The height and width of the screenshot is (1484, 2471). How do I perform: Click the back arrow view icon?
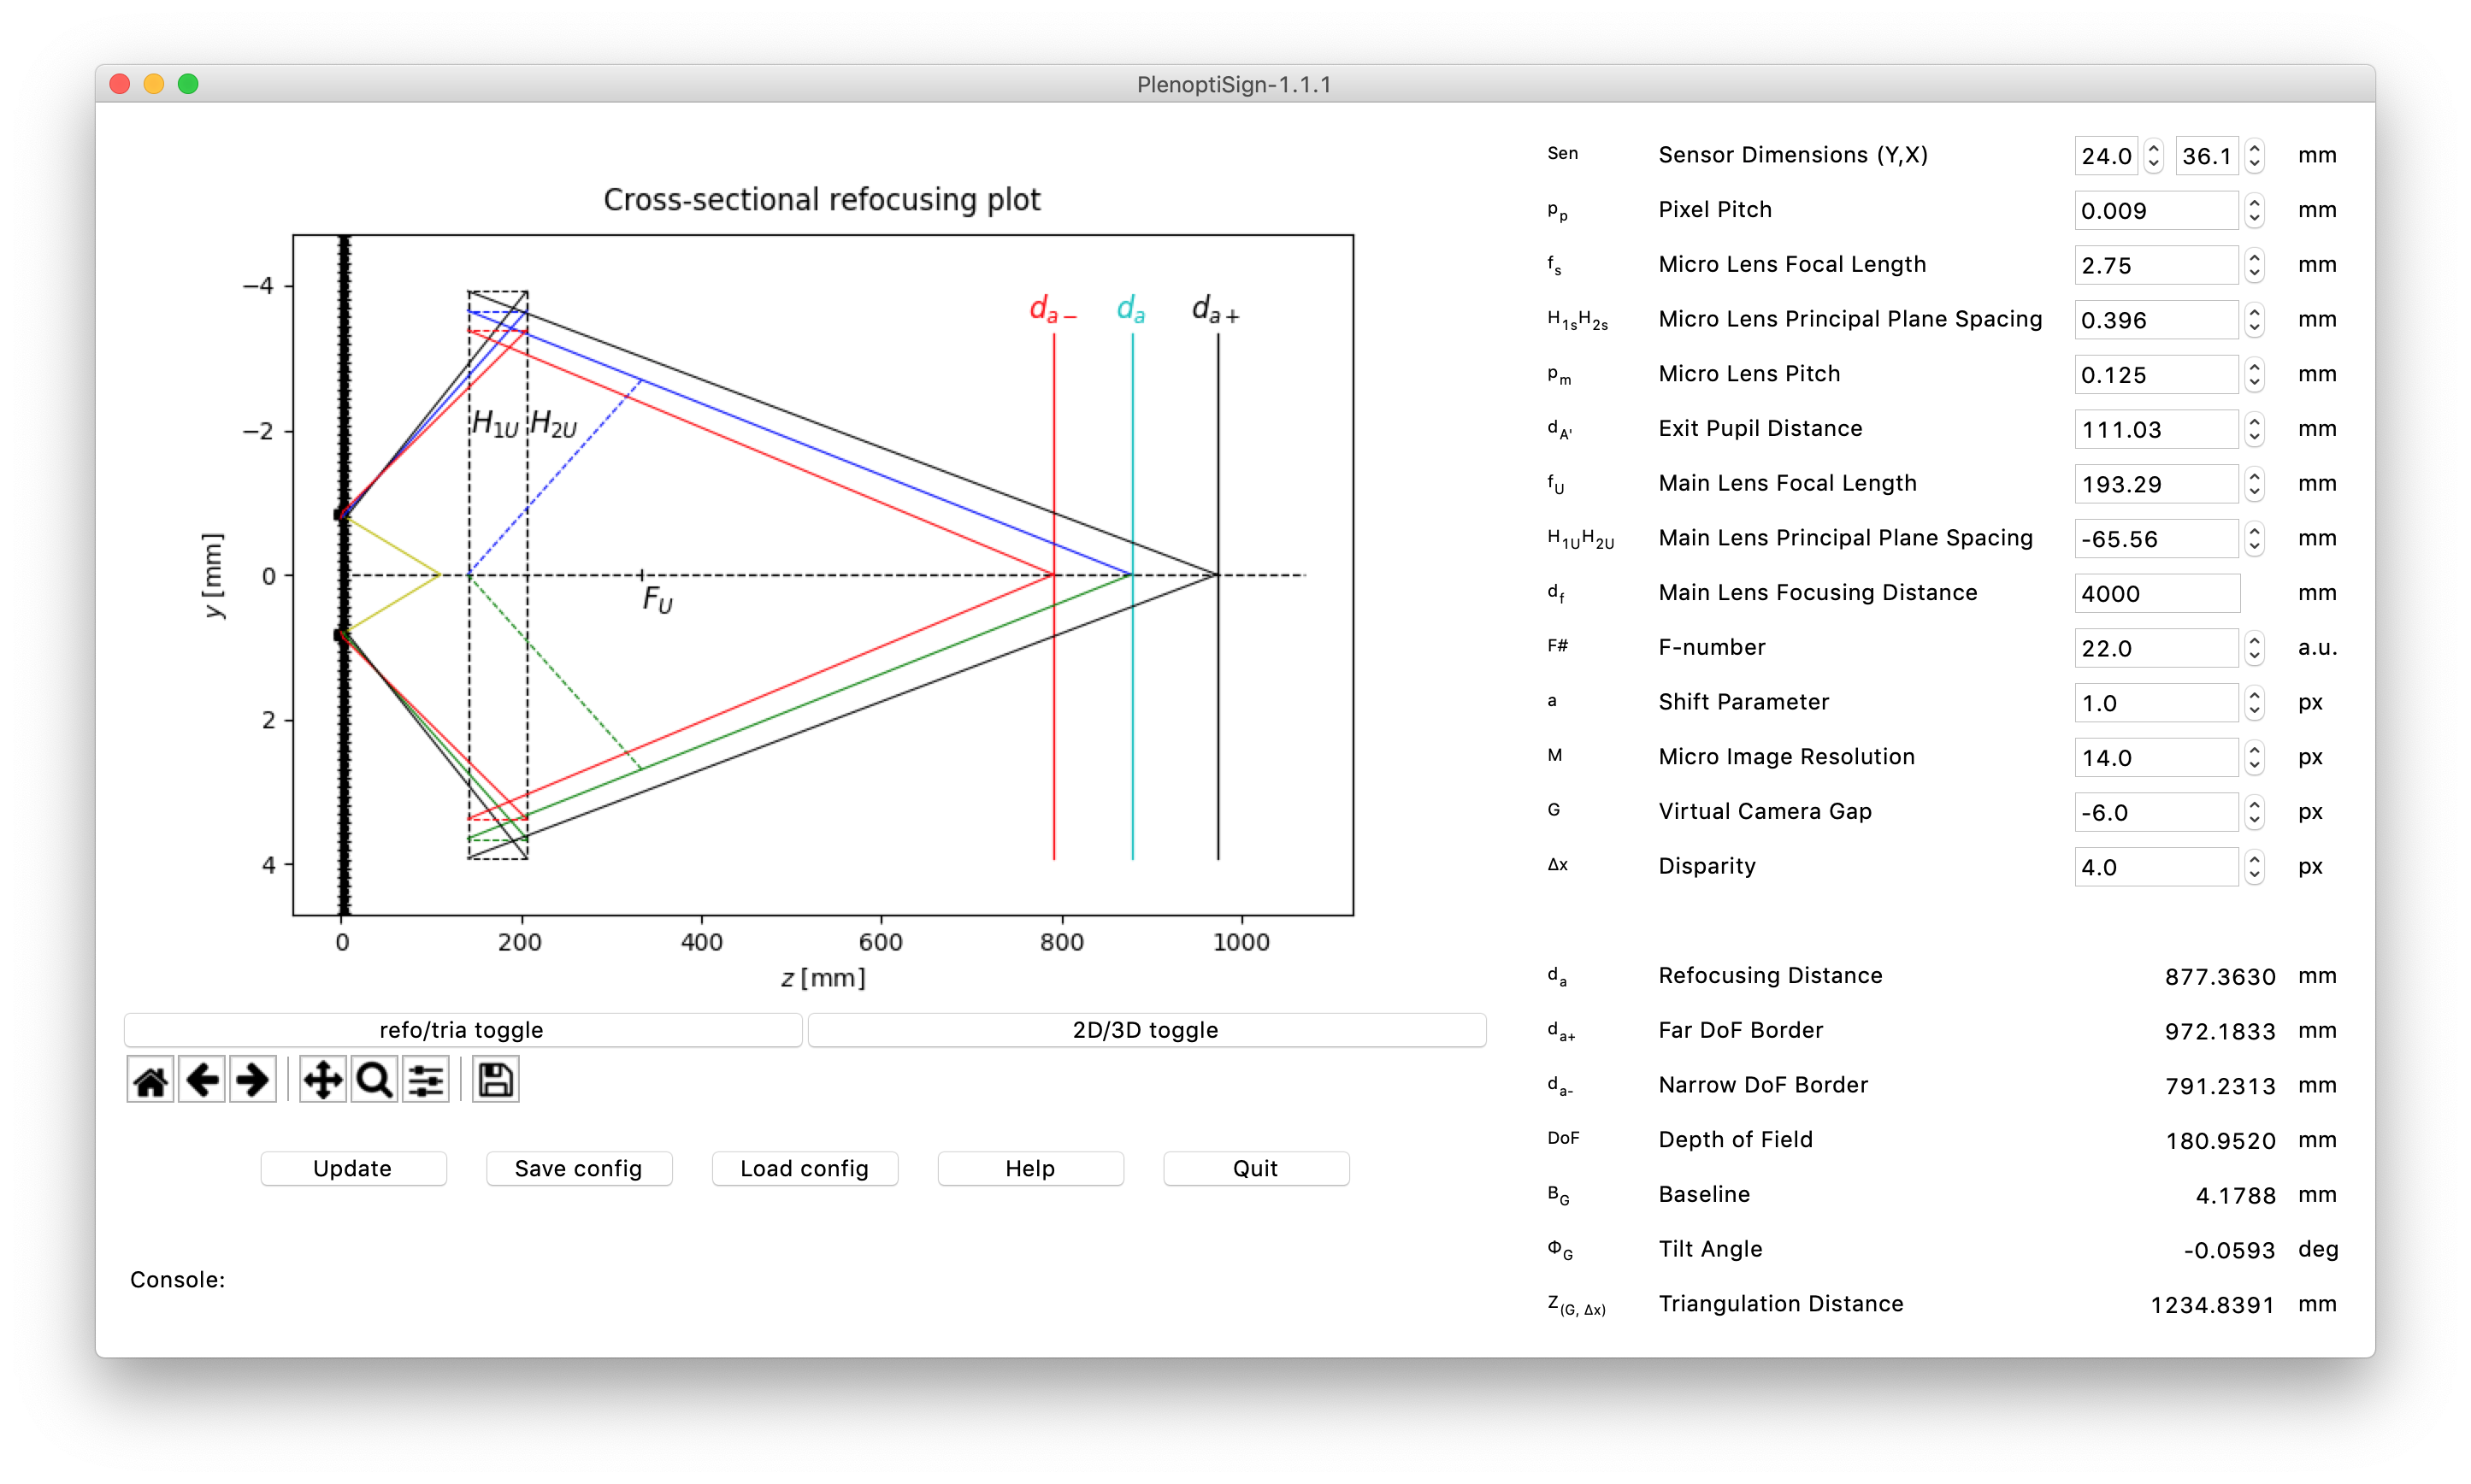(x=203, y=1080)
